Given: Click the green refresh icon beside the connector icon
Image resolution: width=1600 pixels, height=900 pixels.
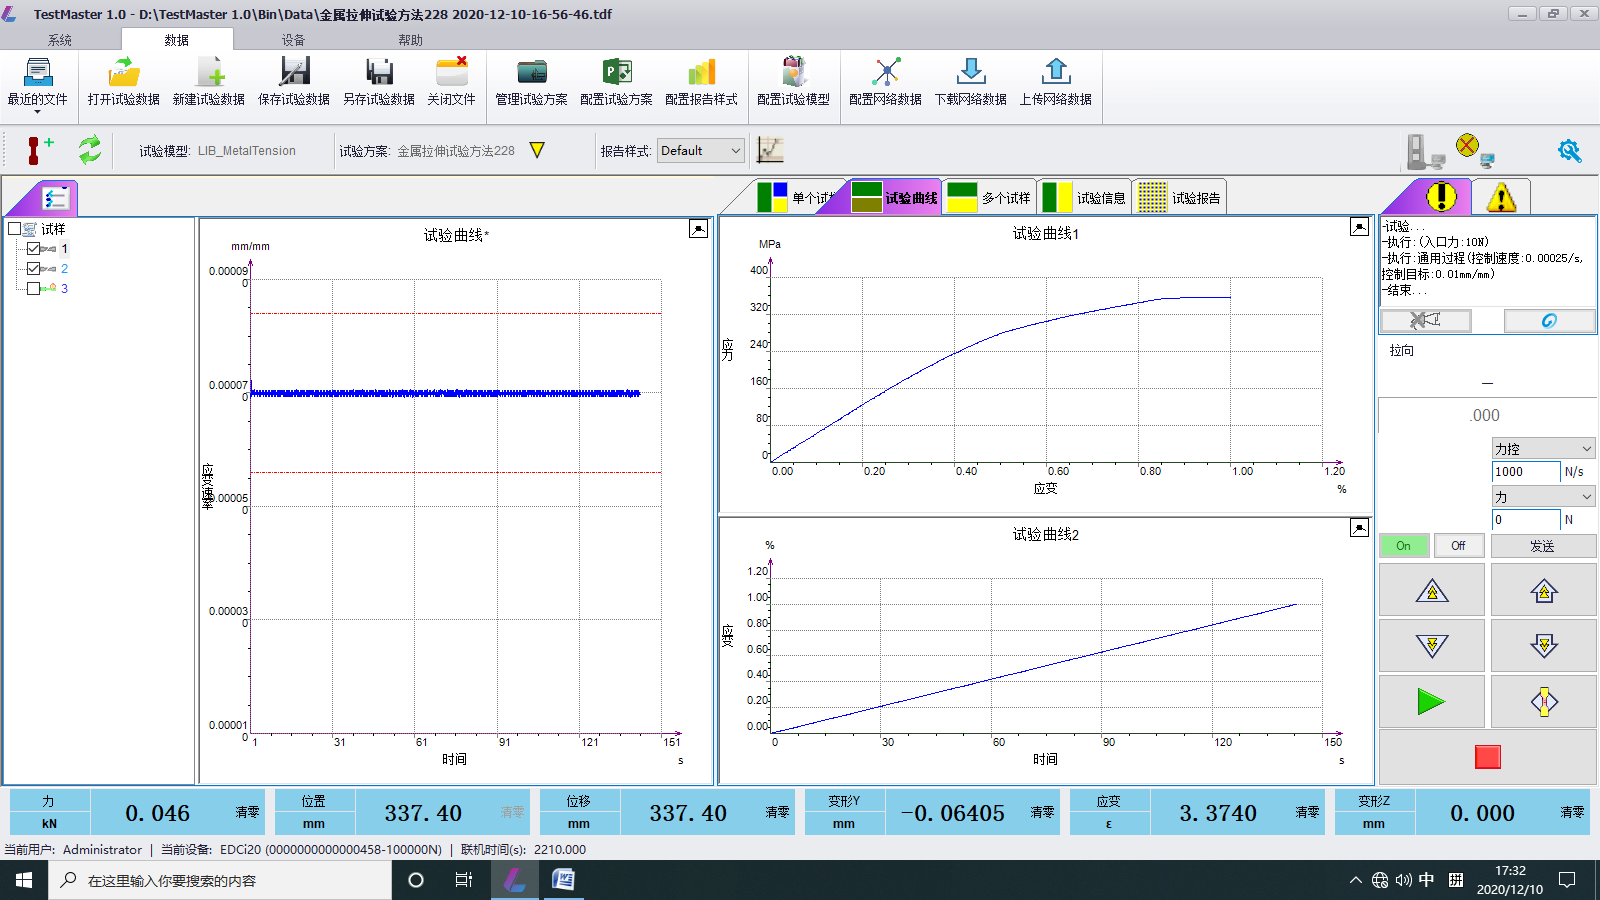Looking at the screenshot, I should (x=90, y=150).
